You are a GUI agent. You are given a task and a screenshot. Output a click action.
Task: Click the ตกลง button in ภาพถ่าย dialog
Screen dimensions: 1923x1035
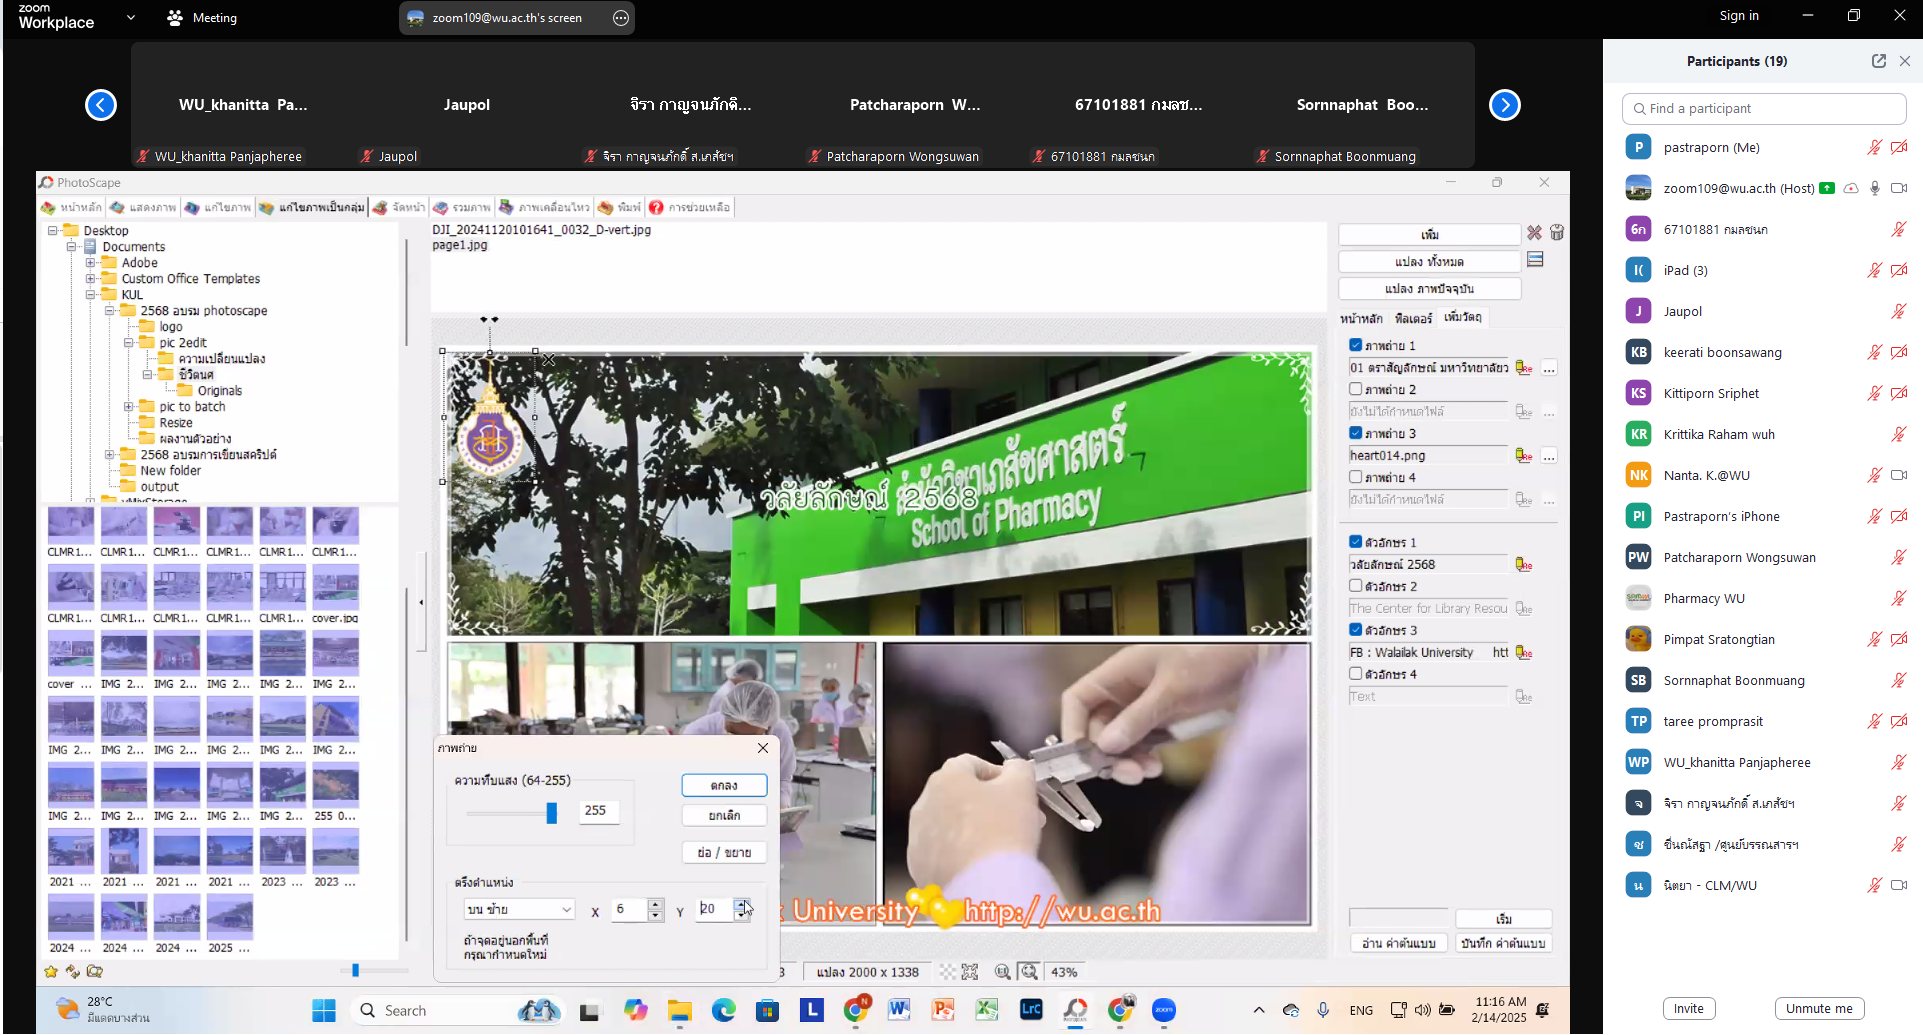724,785
